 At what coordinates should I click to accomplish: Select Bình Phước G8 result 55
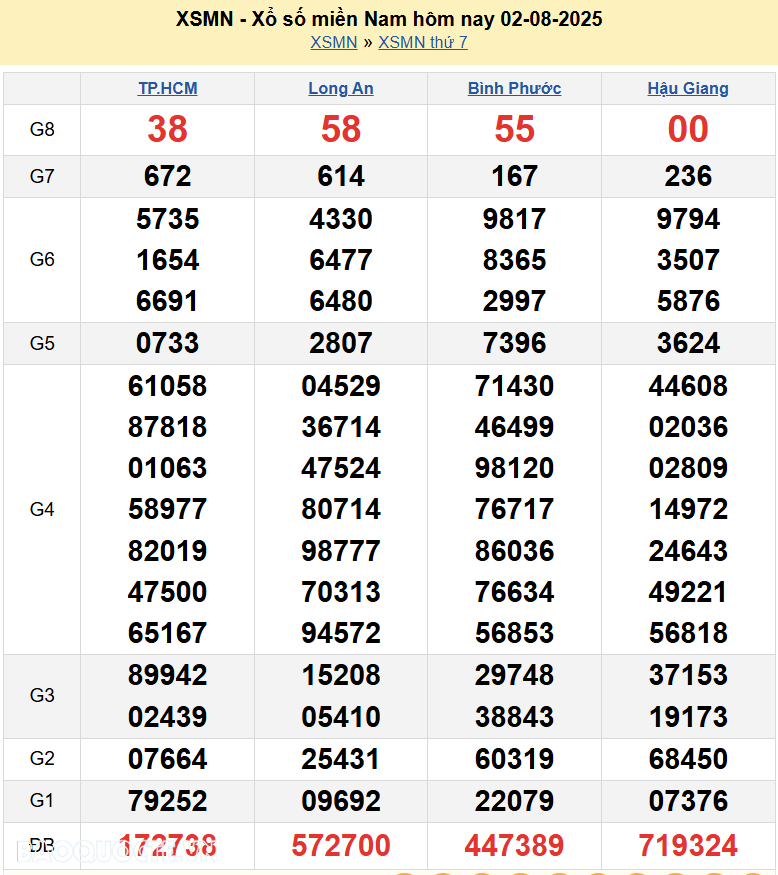pyautogui.click(x=514, y=129)
